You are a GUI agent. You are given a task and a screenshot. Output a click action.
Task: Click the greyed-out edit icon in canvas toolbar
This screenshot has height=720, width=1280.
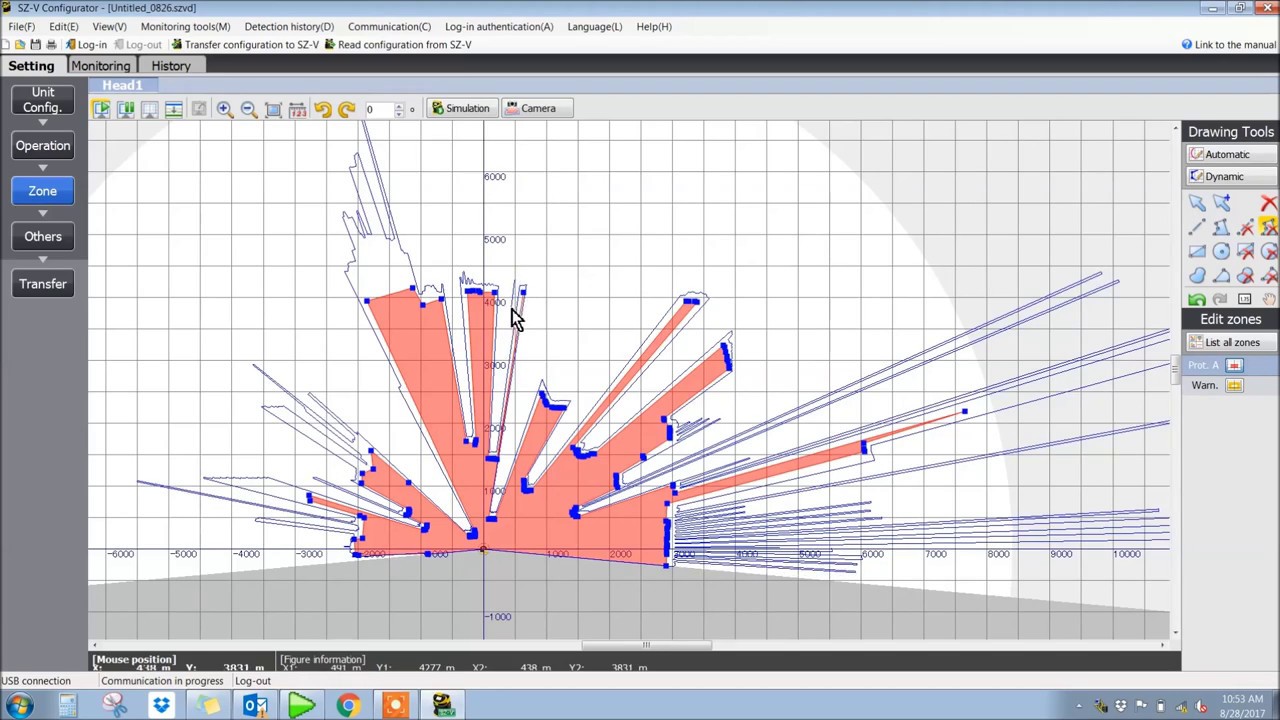point(198,109)
